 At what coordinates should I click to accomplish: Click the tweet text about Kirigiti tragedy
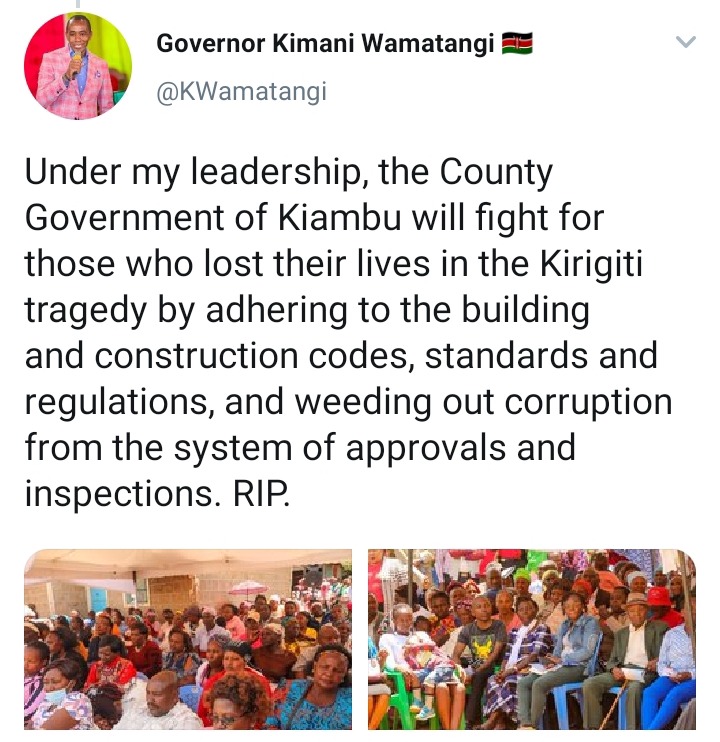click(x=348, y=333)
